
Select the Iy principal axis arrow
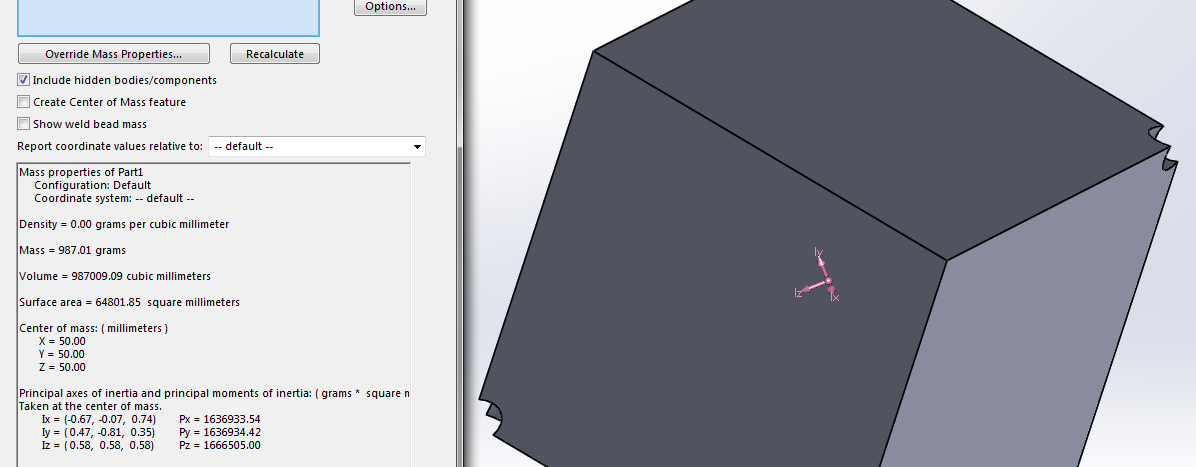pyautogui.click(x=821, y=262)
